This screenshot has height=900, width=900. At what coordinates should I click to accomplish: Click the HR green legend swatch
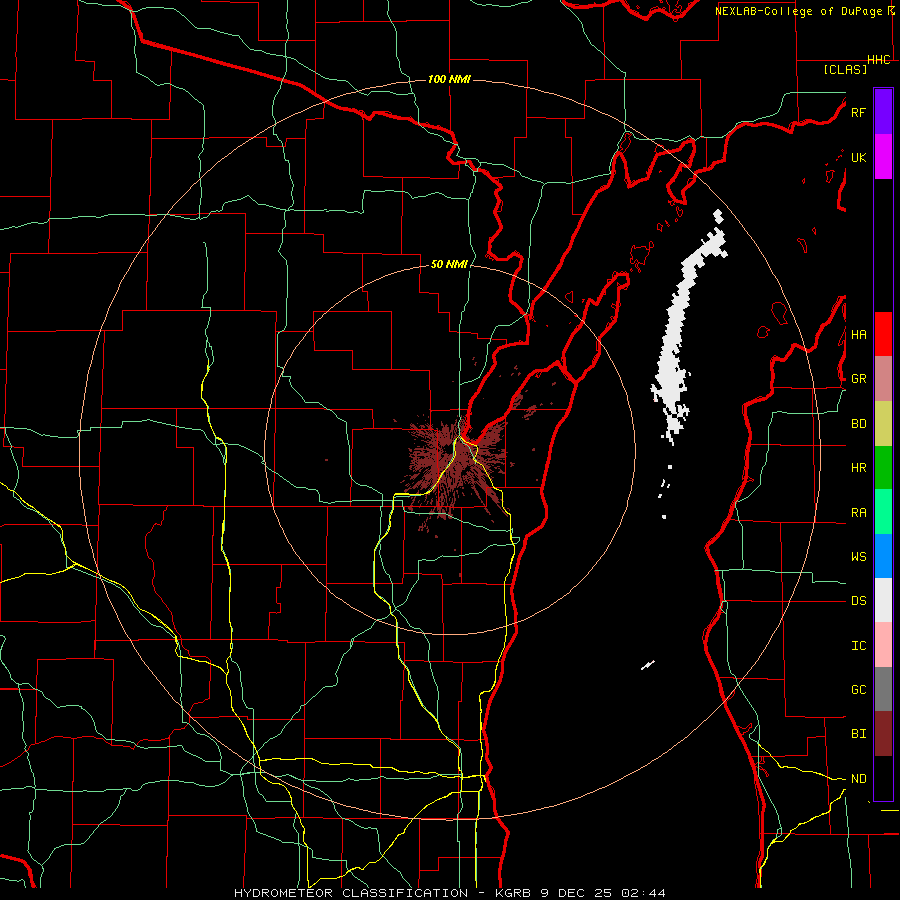pos(883,468)
